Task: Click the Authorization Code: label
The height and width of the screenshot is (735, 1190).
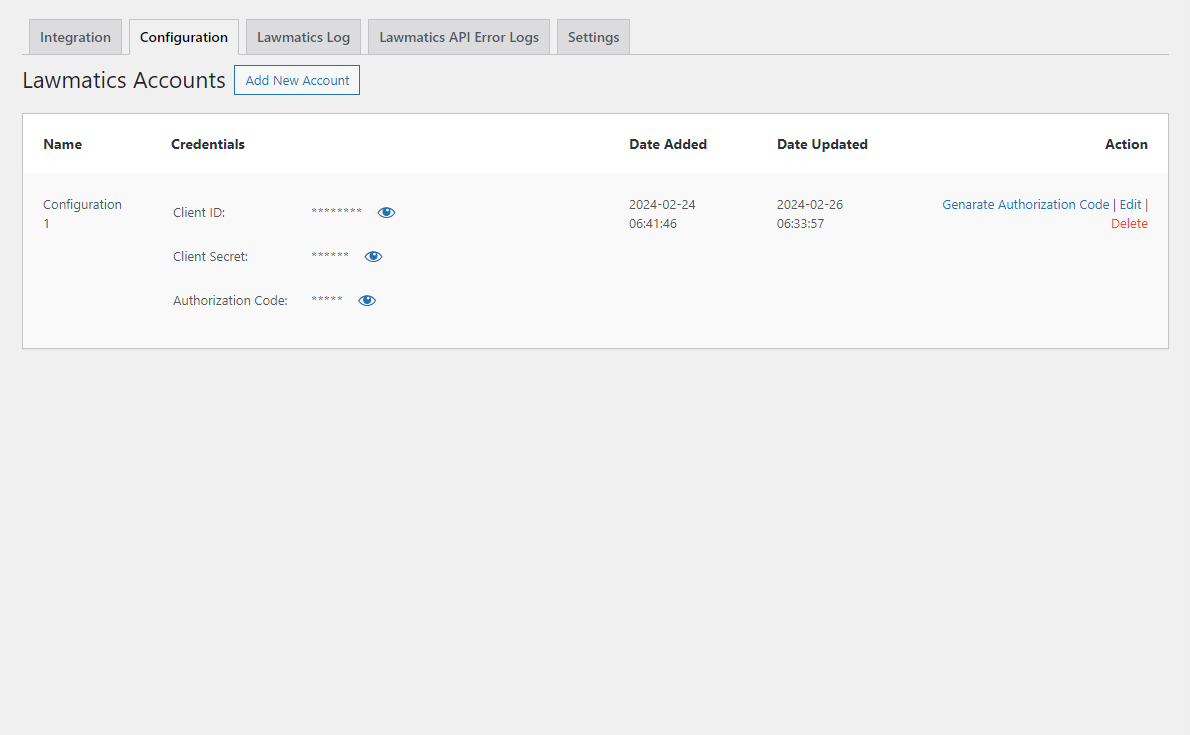Action: click(230, 301)
